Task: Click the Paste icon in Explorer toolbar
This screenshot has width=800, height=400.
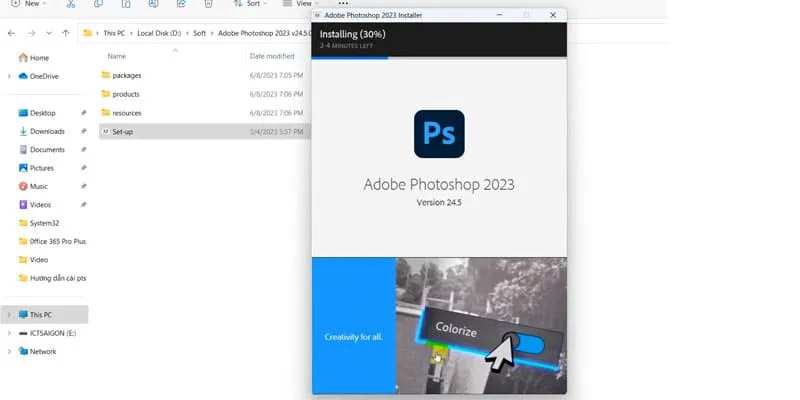Action: (126, 4)
